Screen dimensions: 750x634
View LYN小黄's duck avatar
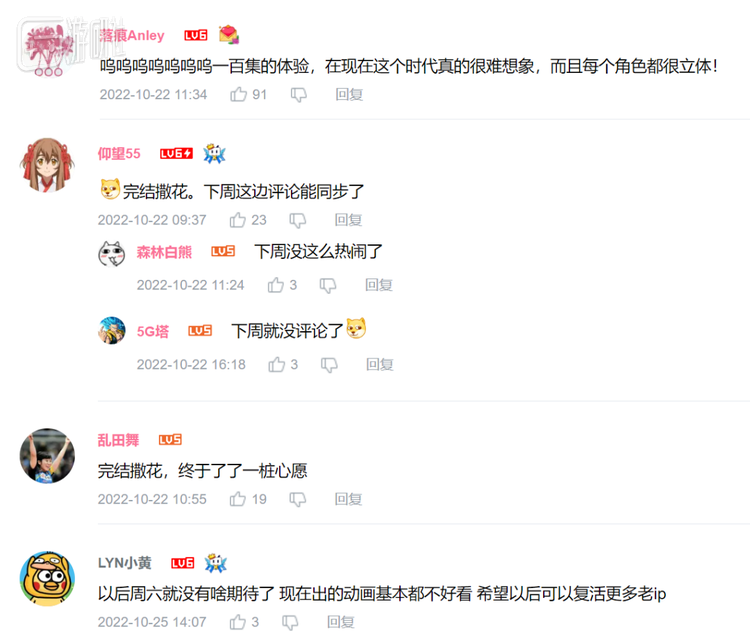47,578
